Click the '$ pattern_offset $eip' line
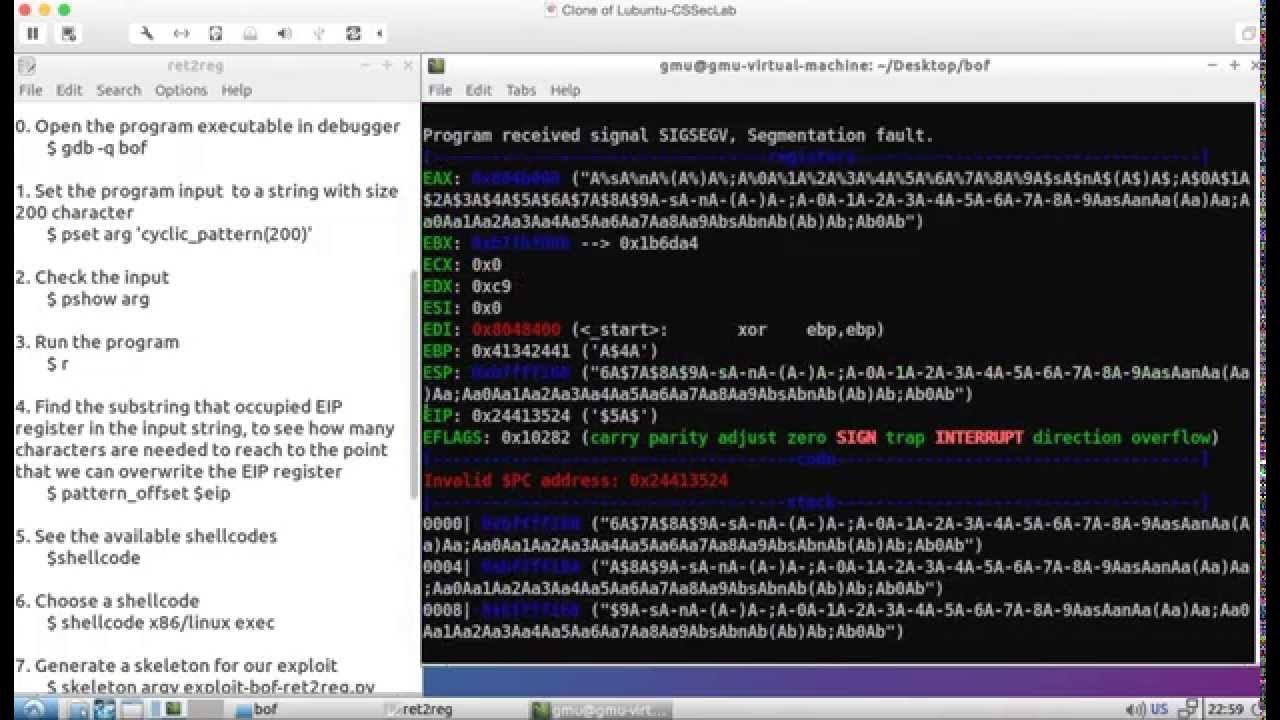This screenshot has height=720, width=1280. point(139,493)
